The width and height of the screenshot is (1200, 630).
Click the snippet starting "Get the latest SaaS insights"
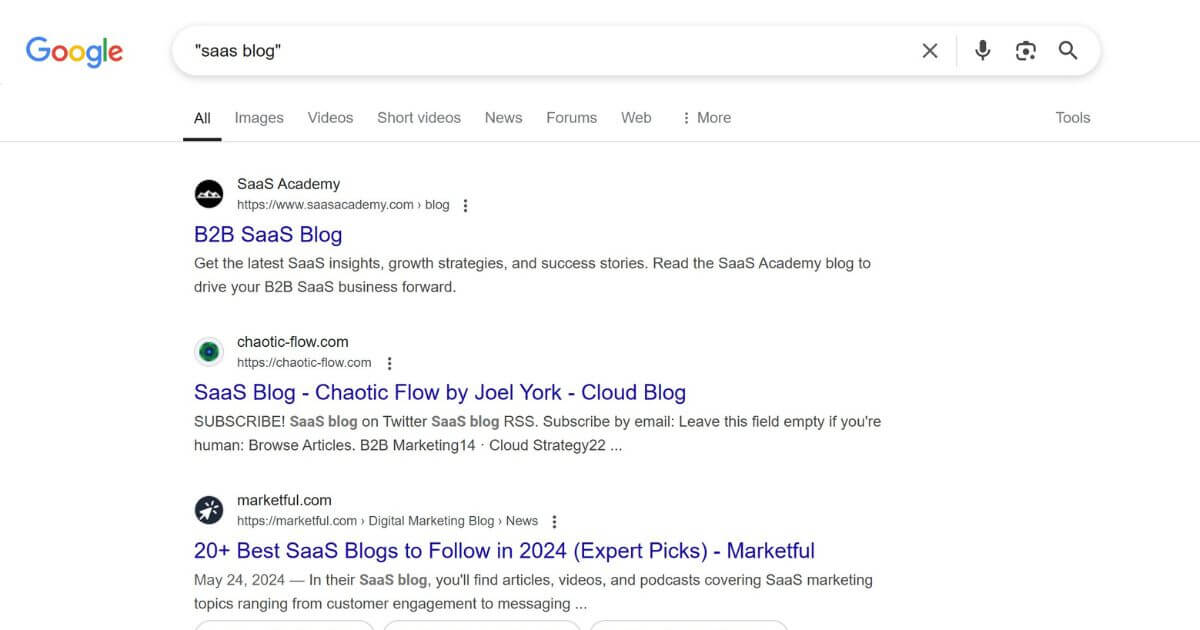532,275
